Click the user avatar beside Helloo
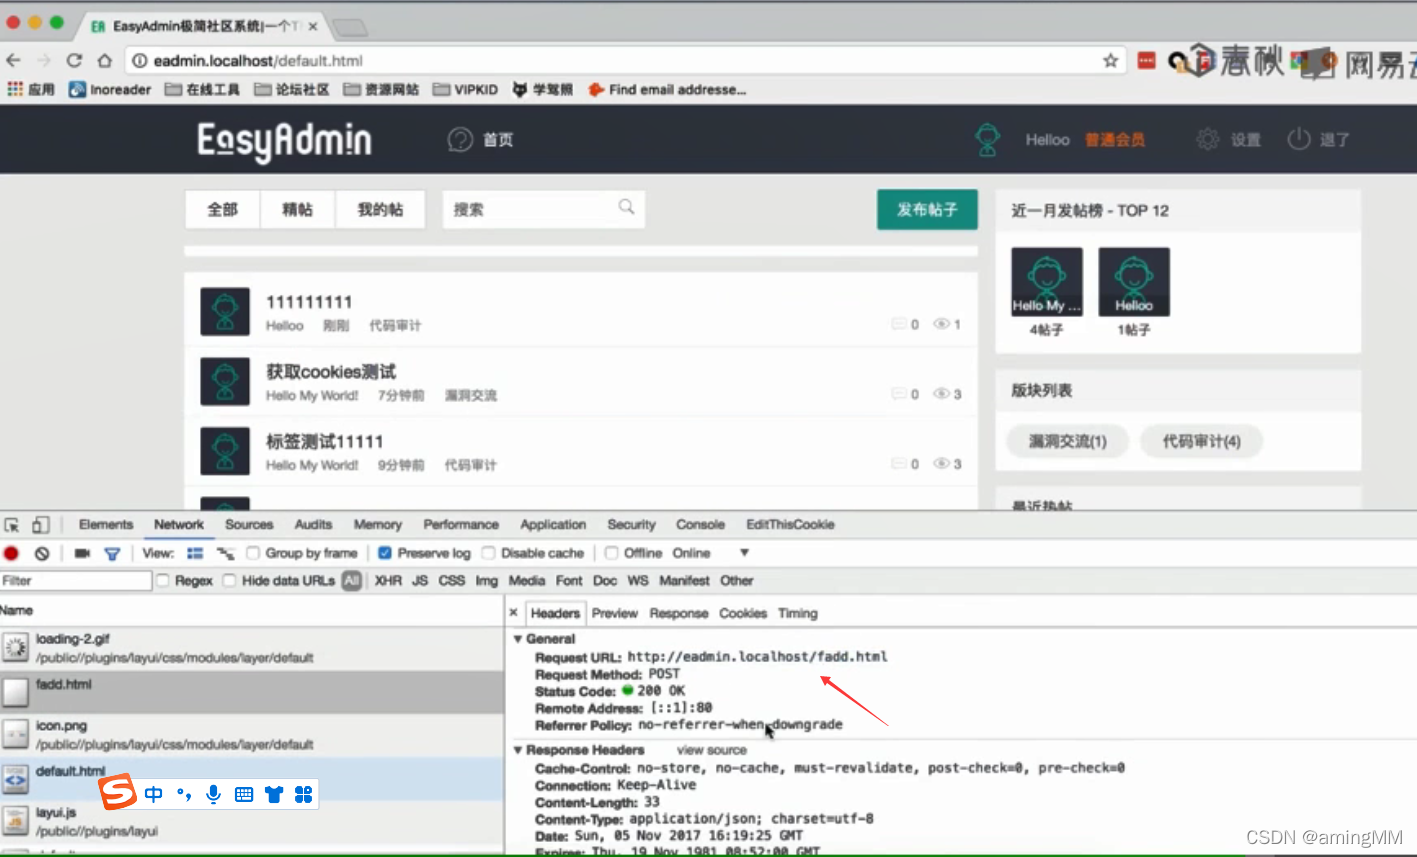Viewport: 1417px width, 857px height. pyautogui.click(x=988, y=140)
